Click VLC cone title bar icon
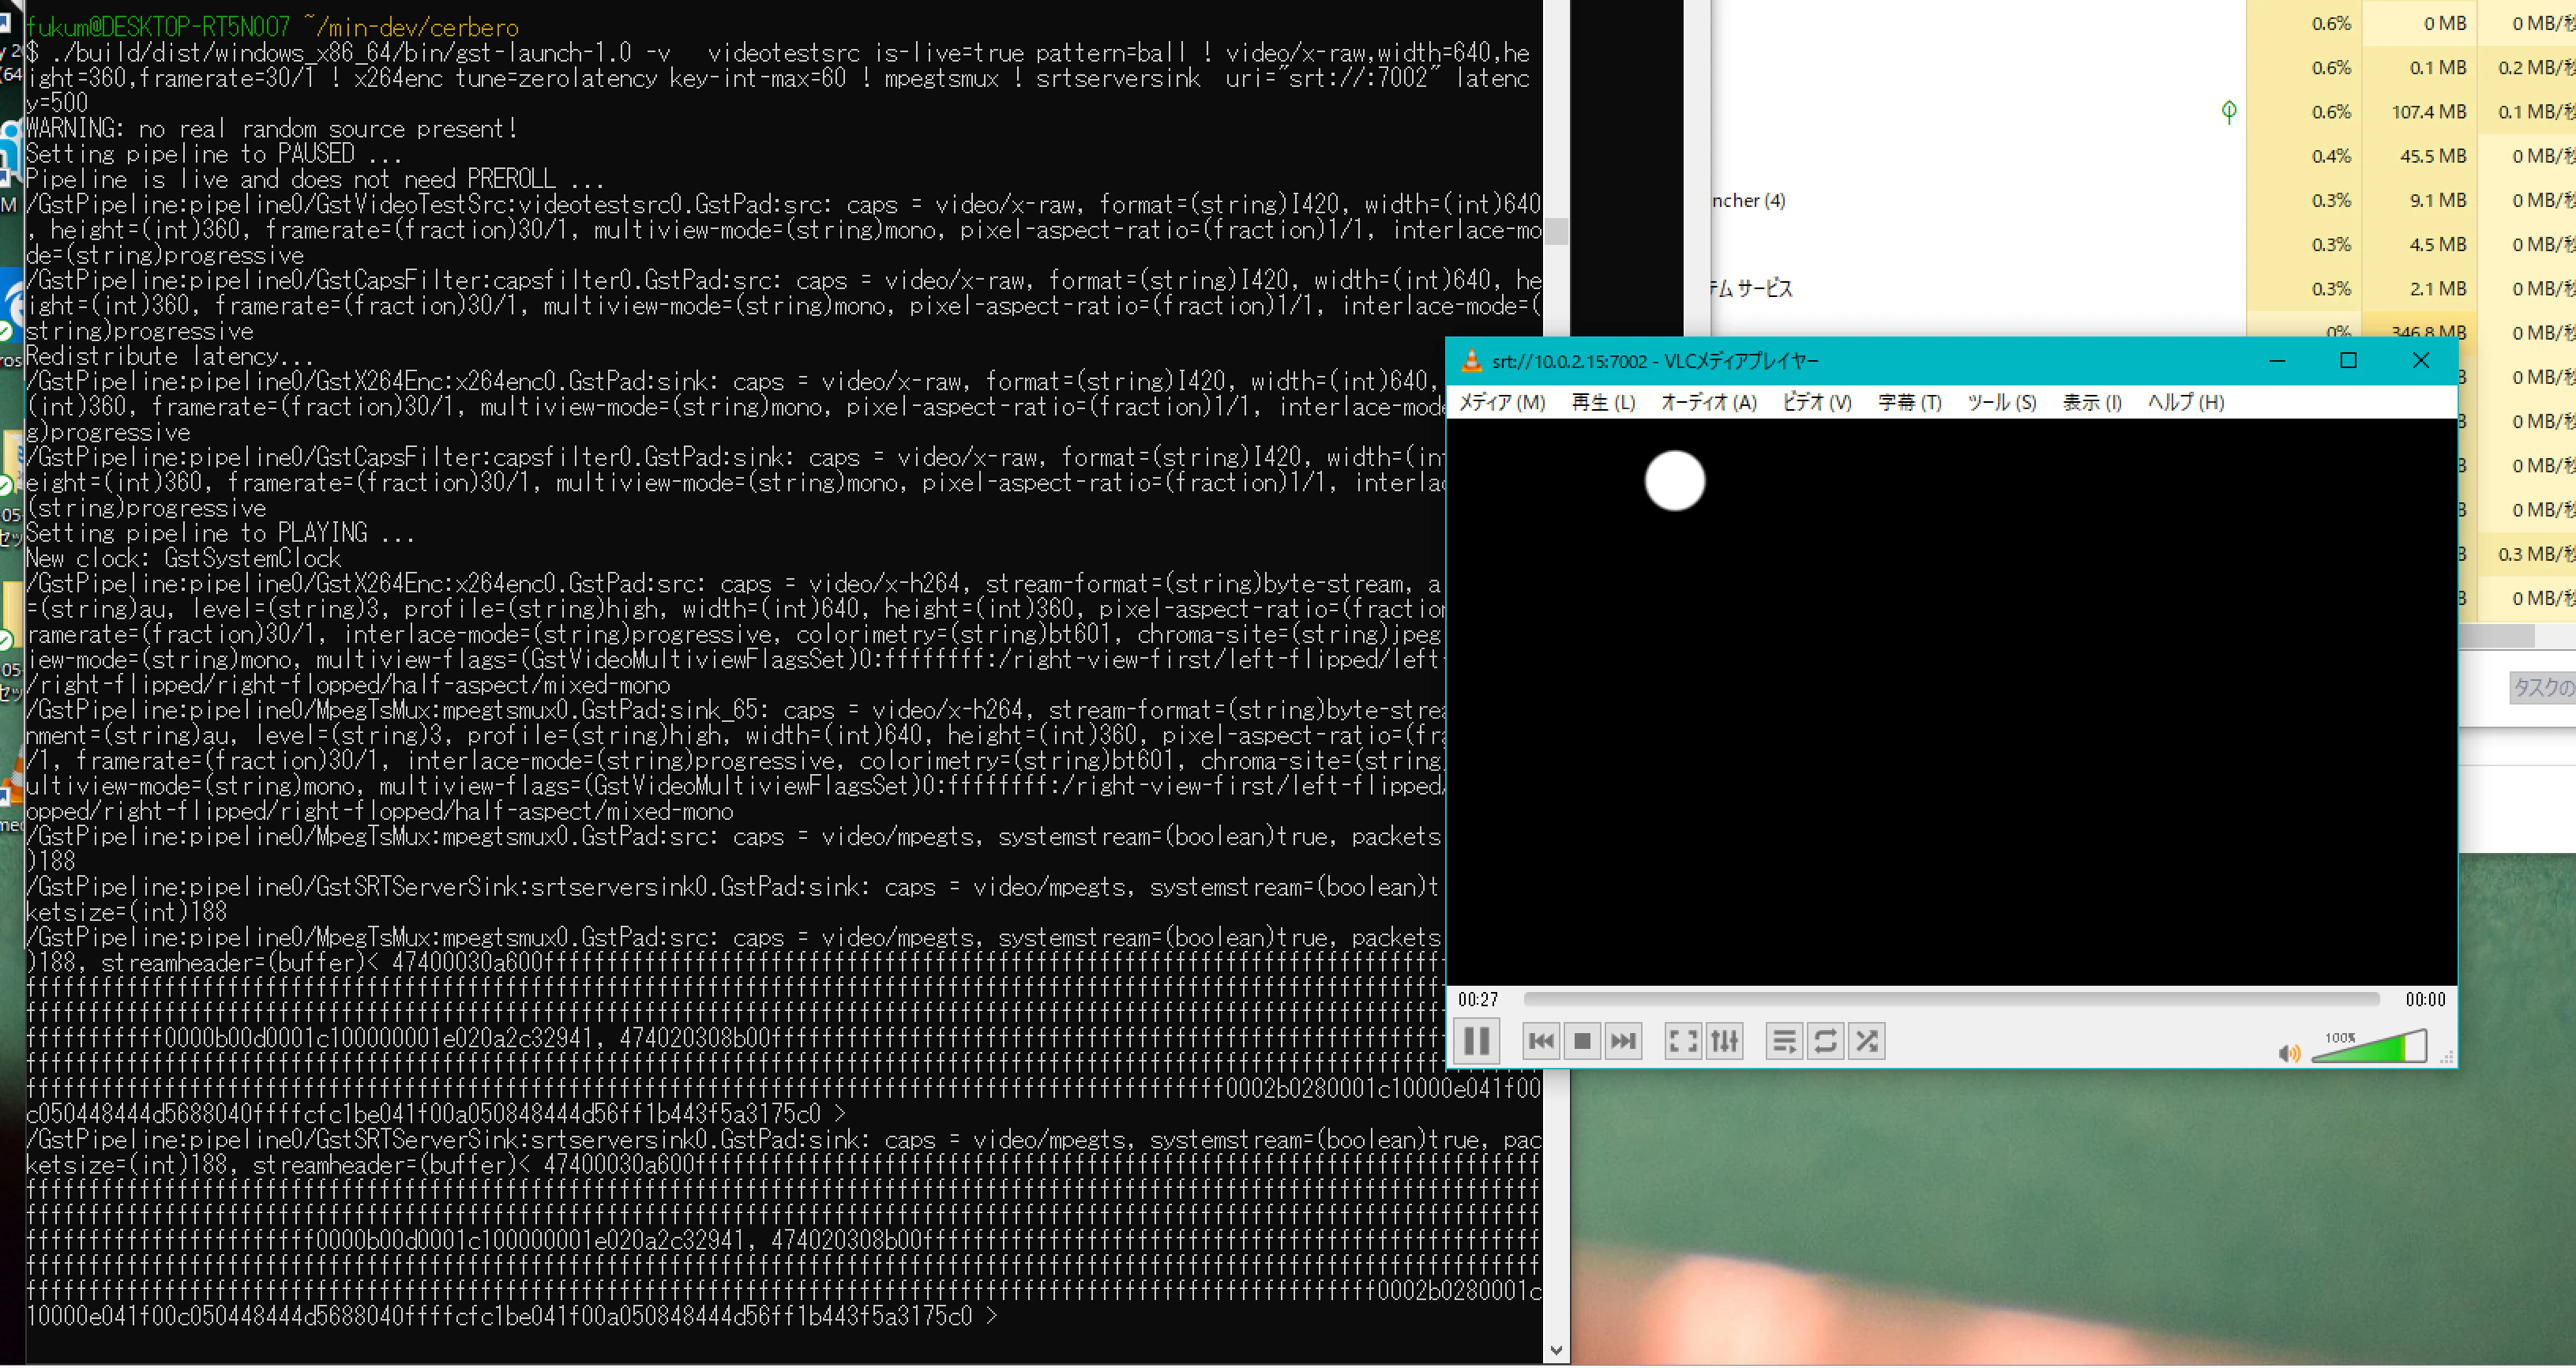The height and width of the screenshot is (1368, 2576). [x=1471, y=361]
